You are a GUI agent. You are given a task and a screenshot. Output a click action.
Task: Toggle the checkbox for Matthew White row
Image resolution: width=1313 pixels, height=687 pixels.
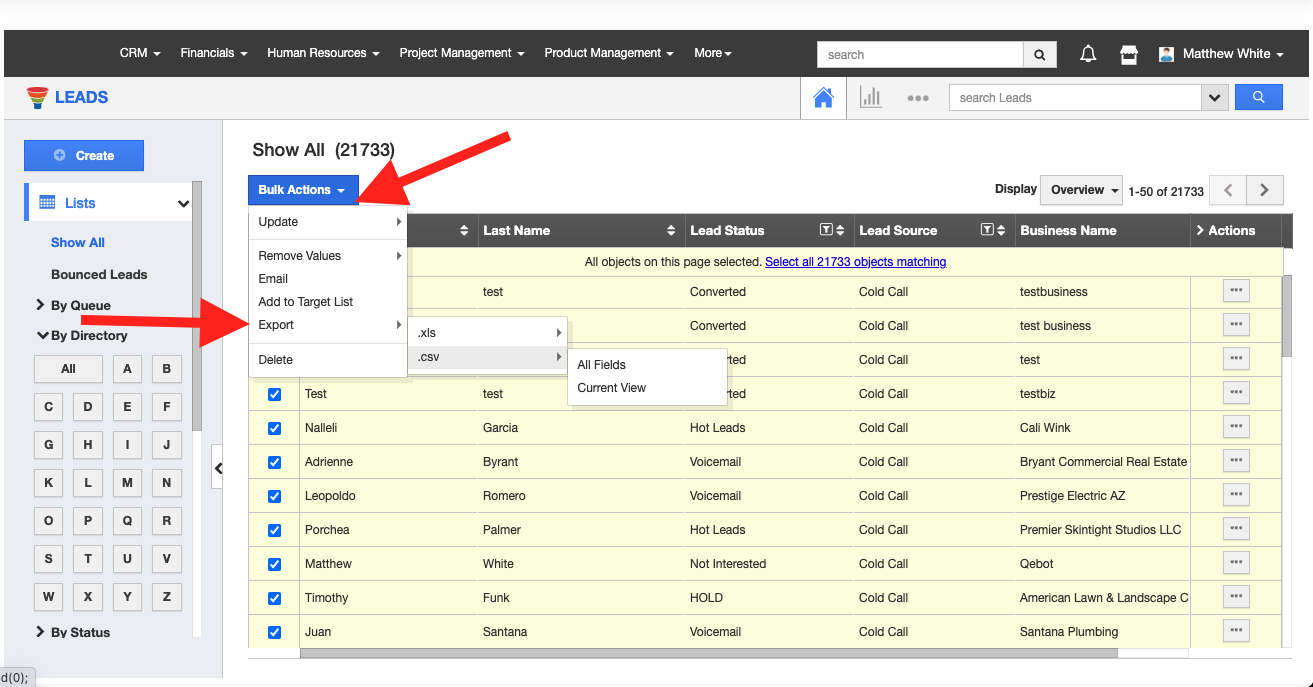pos(275,564)
